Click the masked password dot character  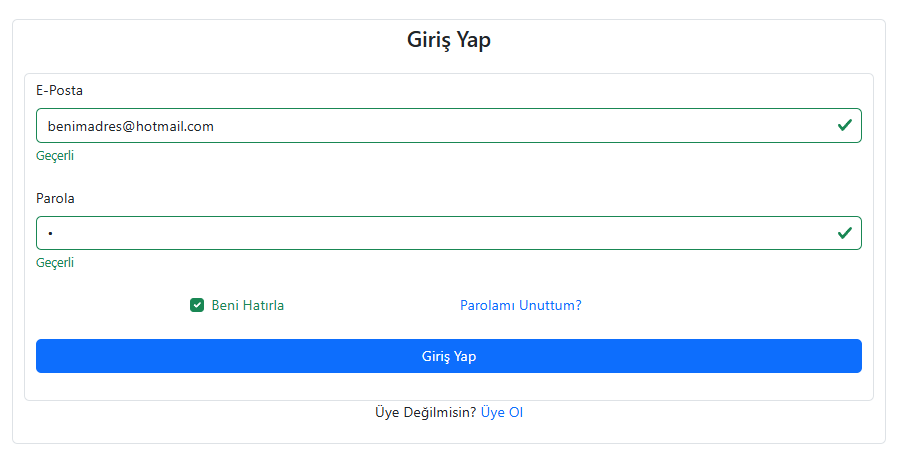click(x=49, y=234)
